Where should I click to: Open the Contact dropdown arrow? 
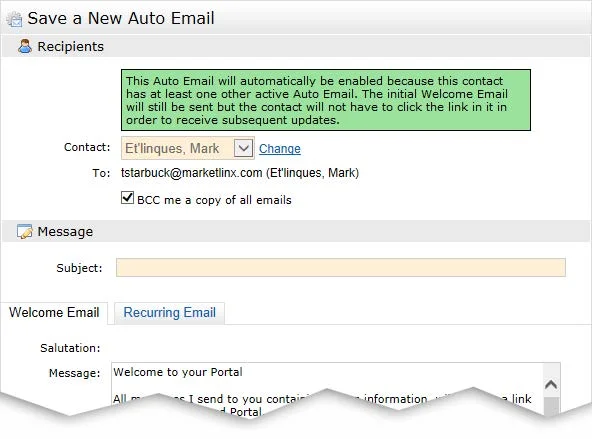243,148
